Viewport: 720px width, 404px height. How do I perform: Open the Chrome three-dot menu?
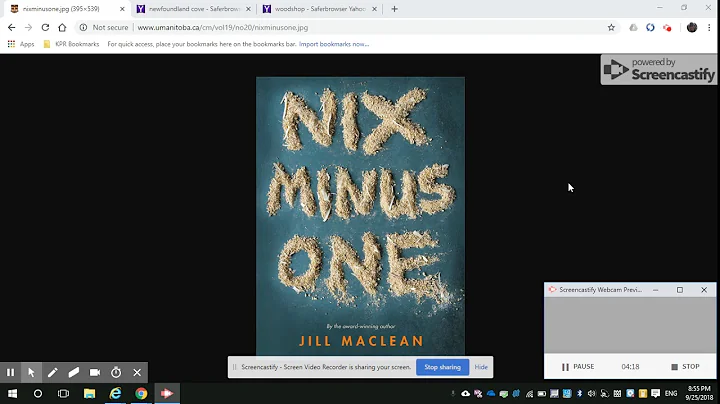[709, 28]
